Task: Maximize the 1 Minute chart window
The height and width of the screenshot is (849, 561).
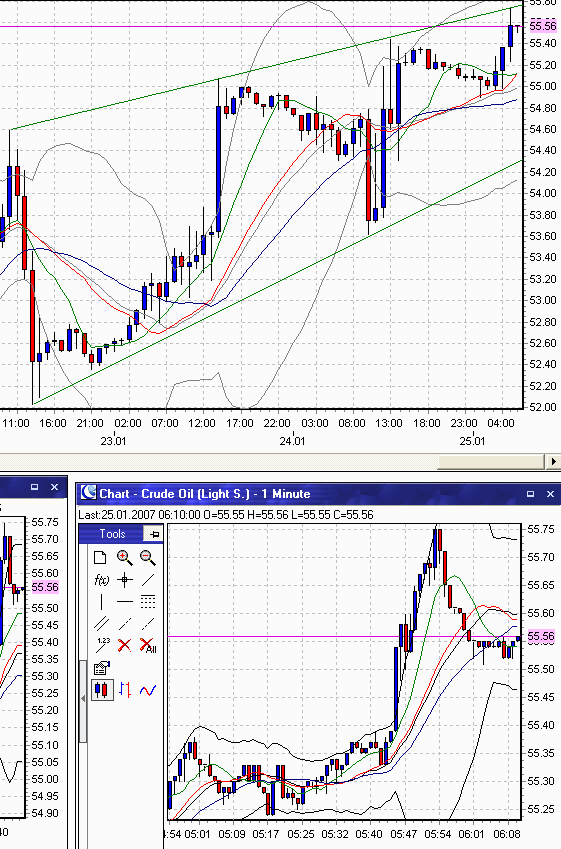Action: [x=530, y=493]
